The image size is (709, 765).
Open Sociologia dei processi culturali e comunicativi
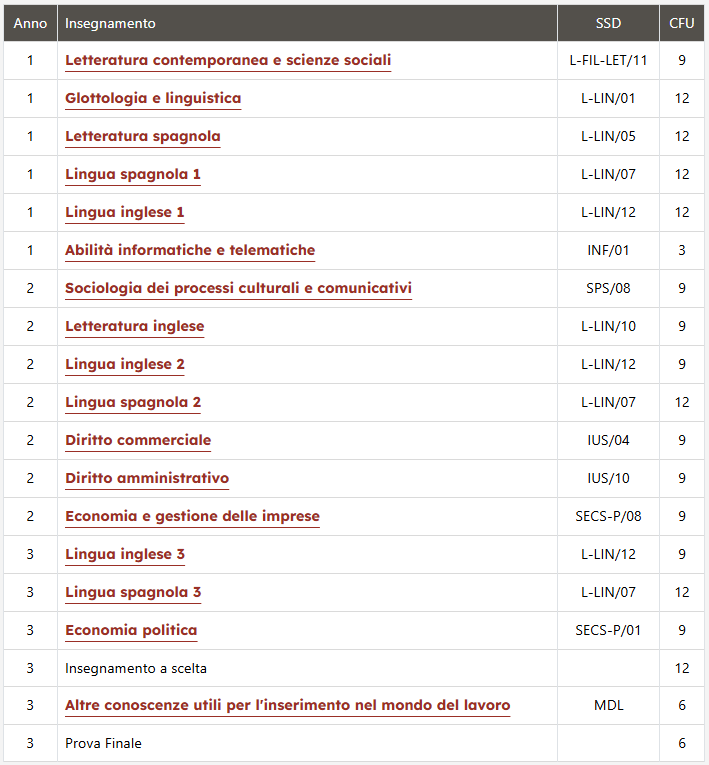(238, 288)
